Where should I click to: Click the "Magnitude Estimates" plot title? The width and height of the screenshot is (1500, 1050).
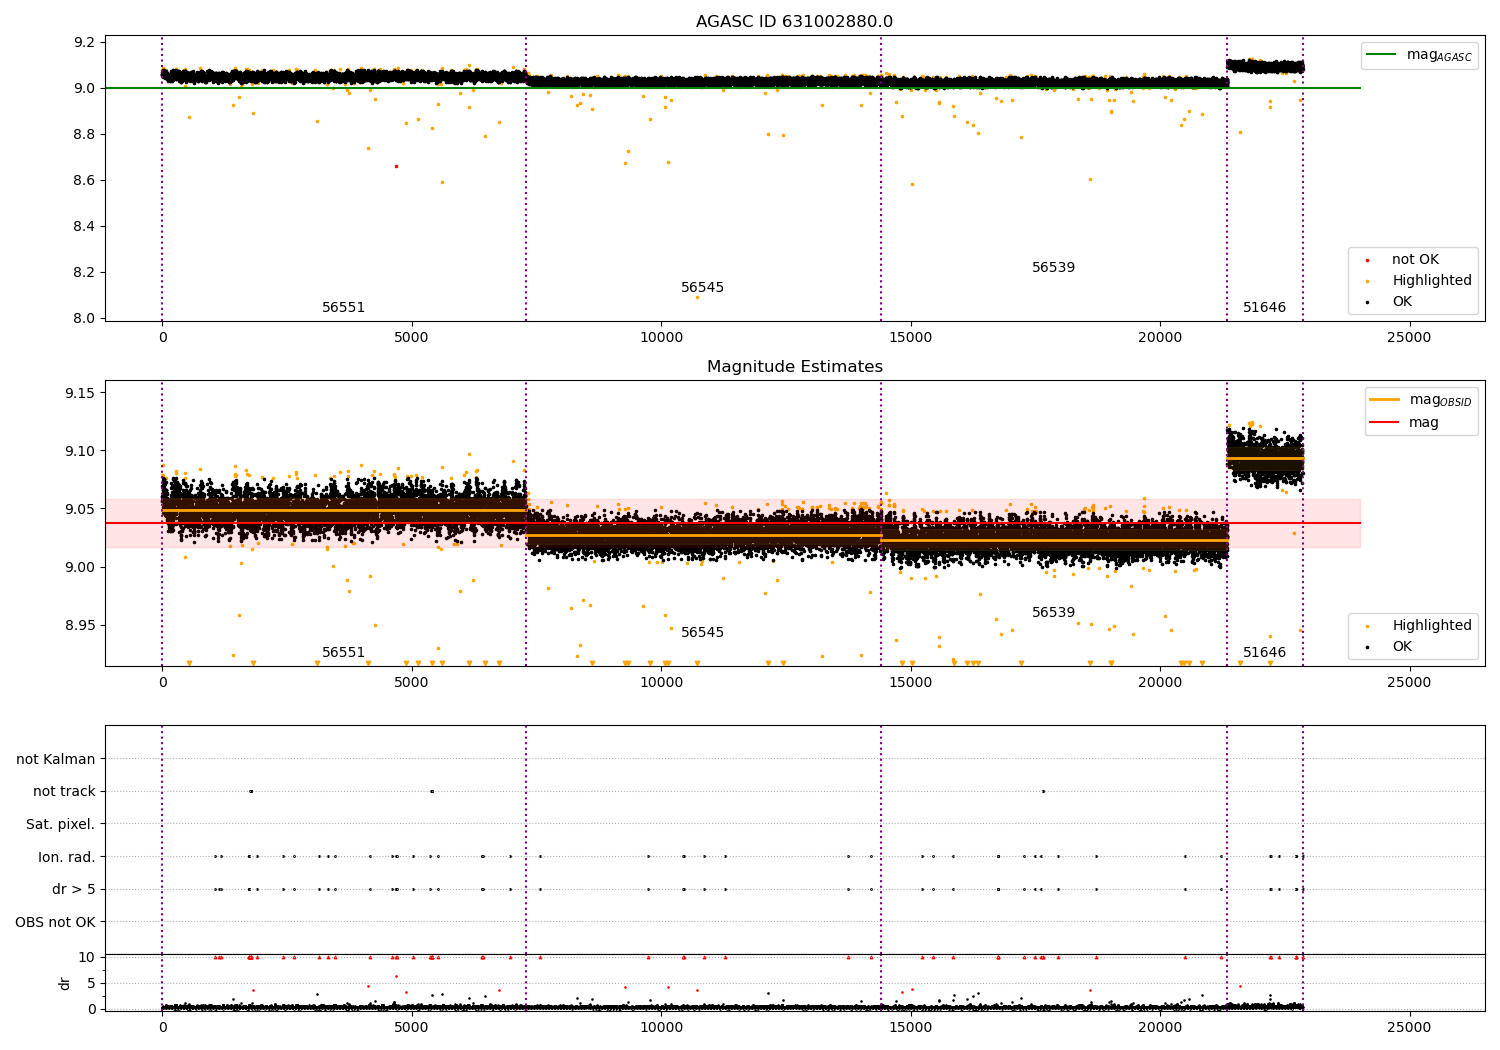click(x=794, y=367)
